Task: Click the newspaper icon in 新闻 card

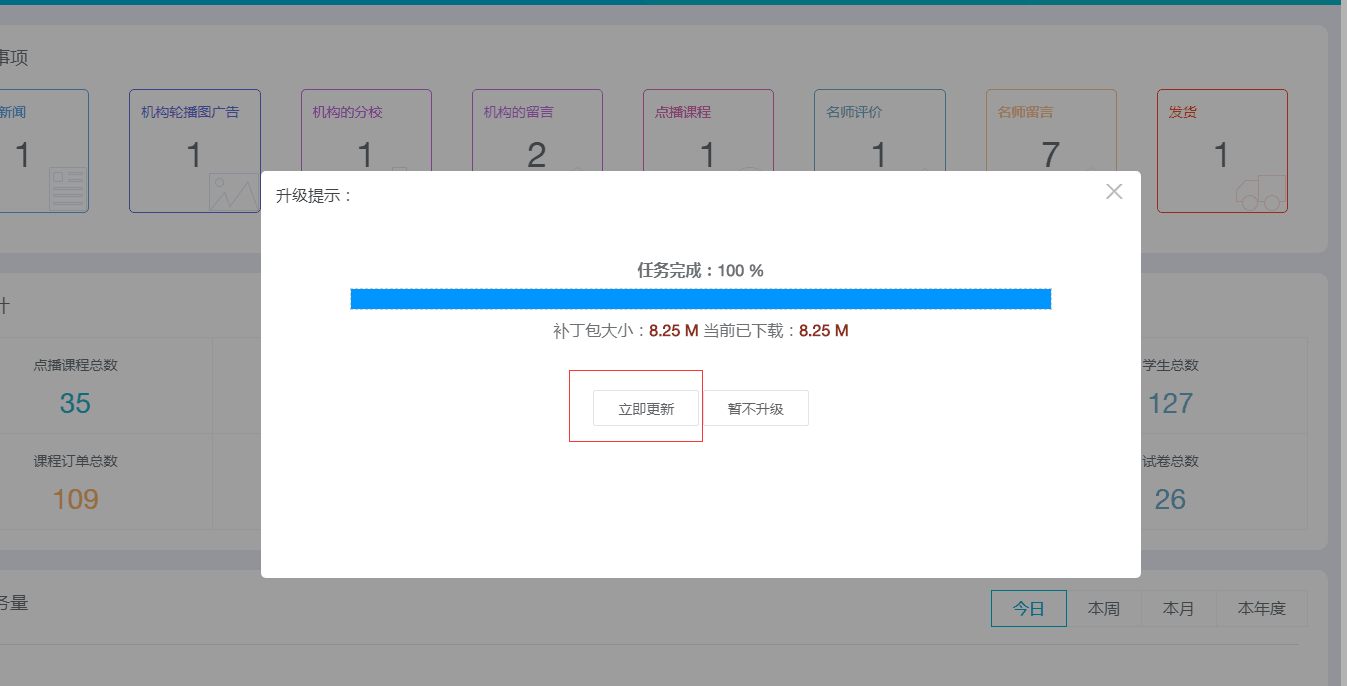Action: pos(68,188)
